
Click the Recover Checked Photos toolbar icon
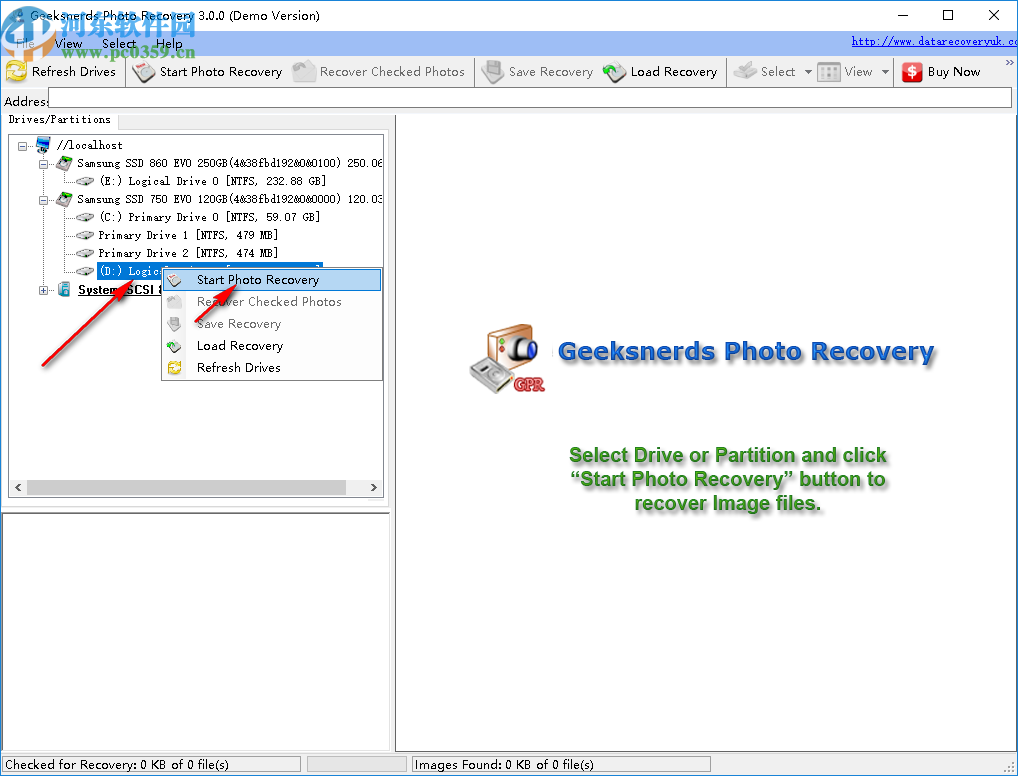[x=303, y=71]
